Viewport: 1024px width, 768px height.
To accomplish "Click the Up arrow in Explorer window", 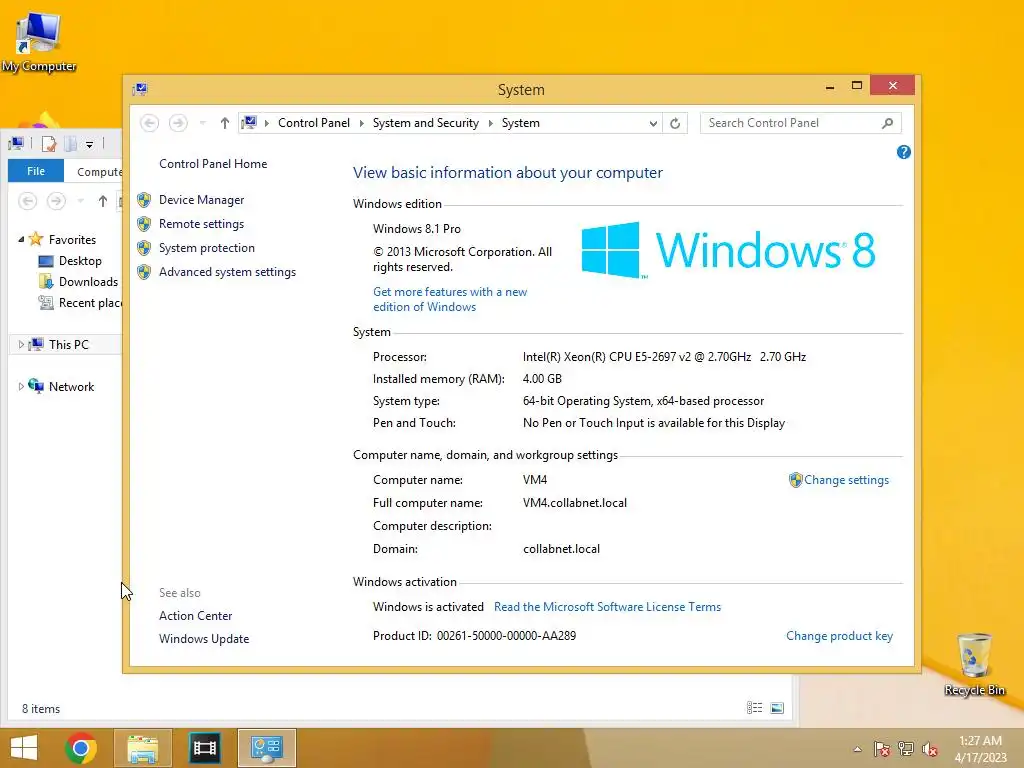I will coord(103,201).
